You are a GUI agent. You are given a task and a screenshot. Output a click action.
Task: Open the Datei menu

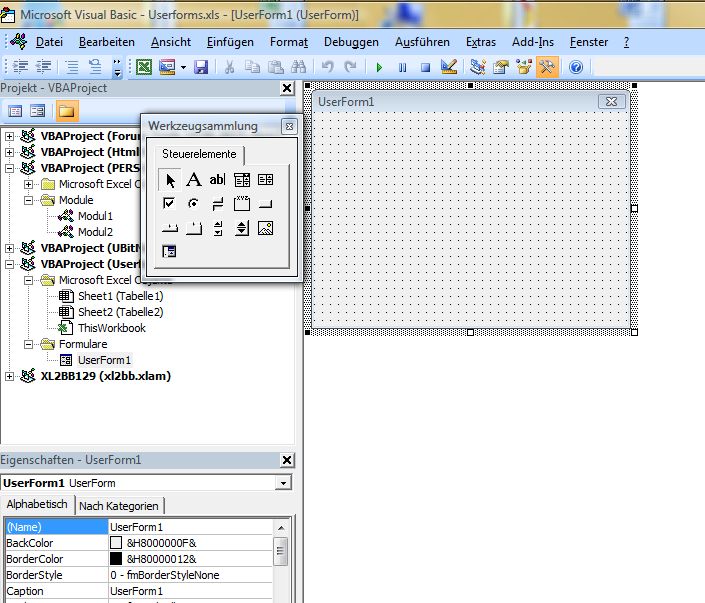(x=49, y=42)
